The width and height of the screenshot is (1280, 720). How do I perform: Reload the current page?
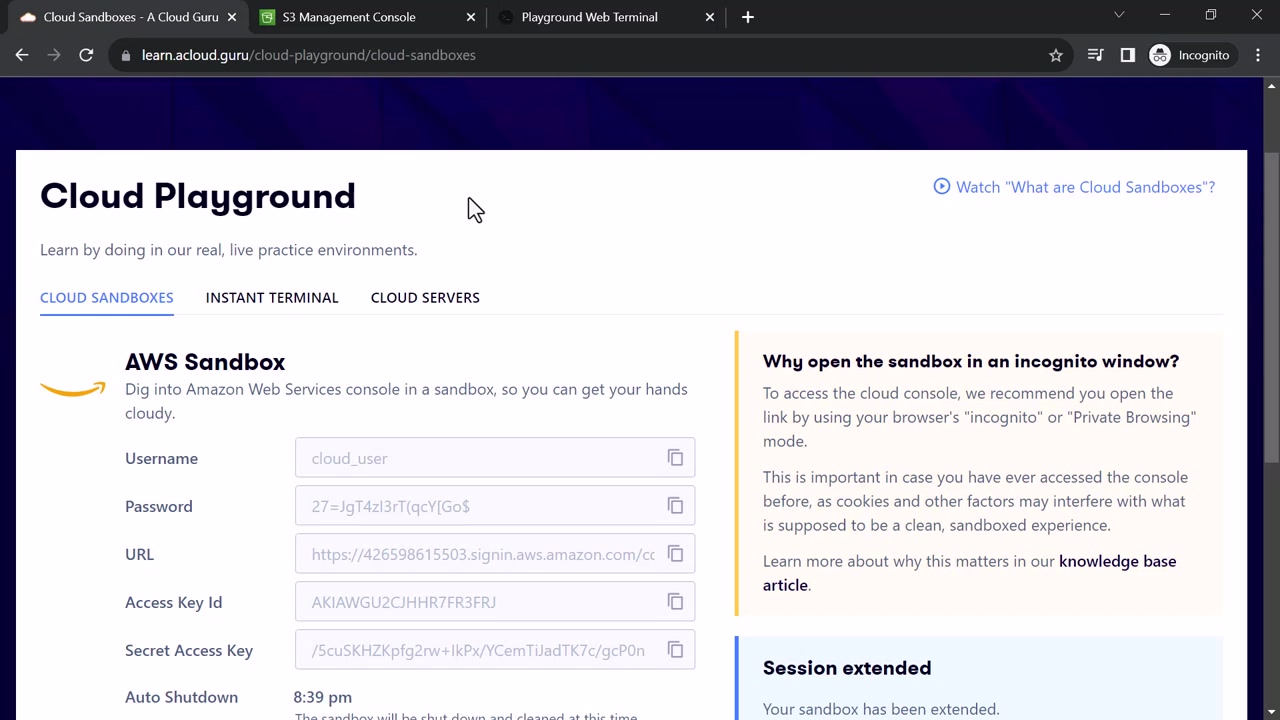tap(86, 55)
